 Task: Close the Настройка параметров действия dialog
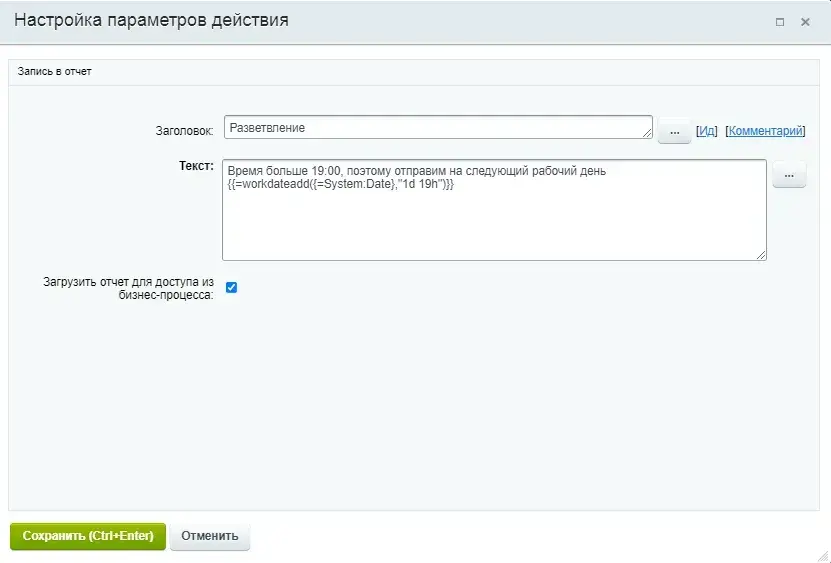[805, 22]
